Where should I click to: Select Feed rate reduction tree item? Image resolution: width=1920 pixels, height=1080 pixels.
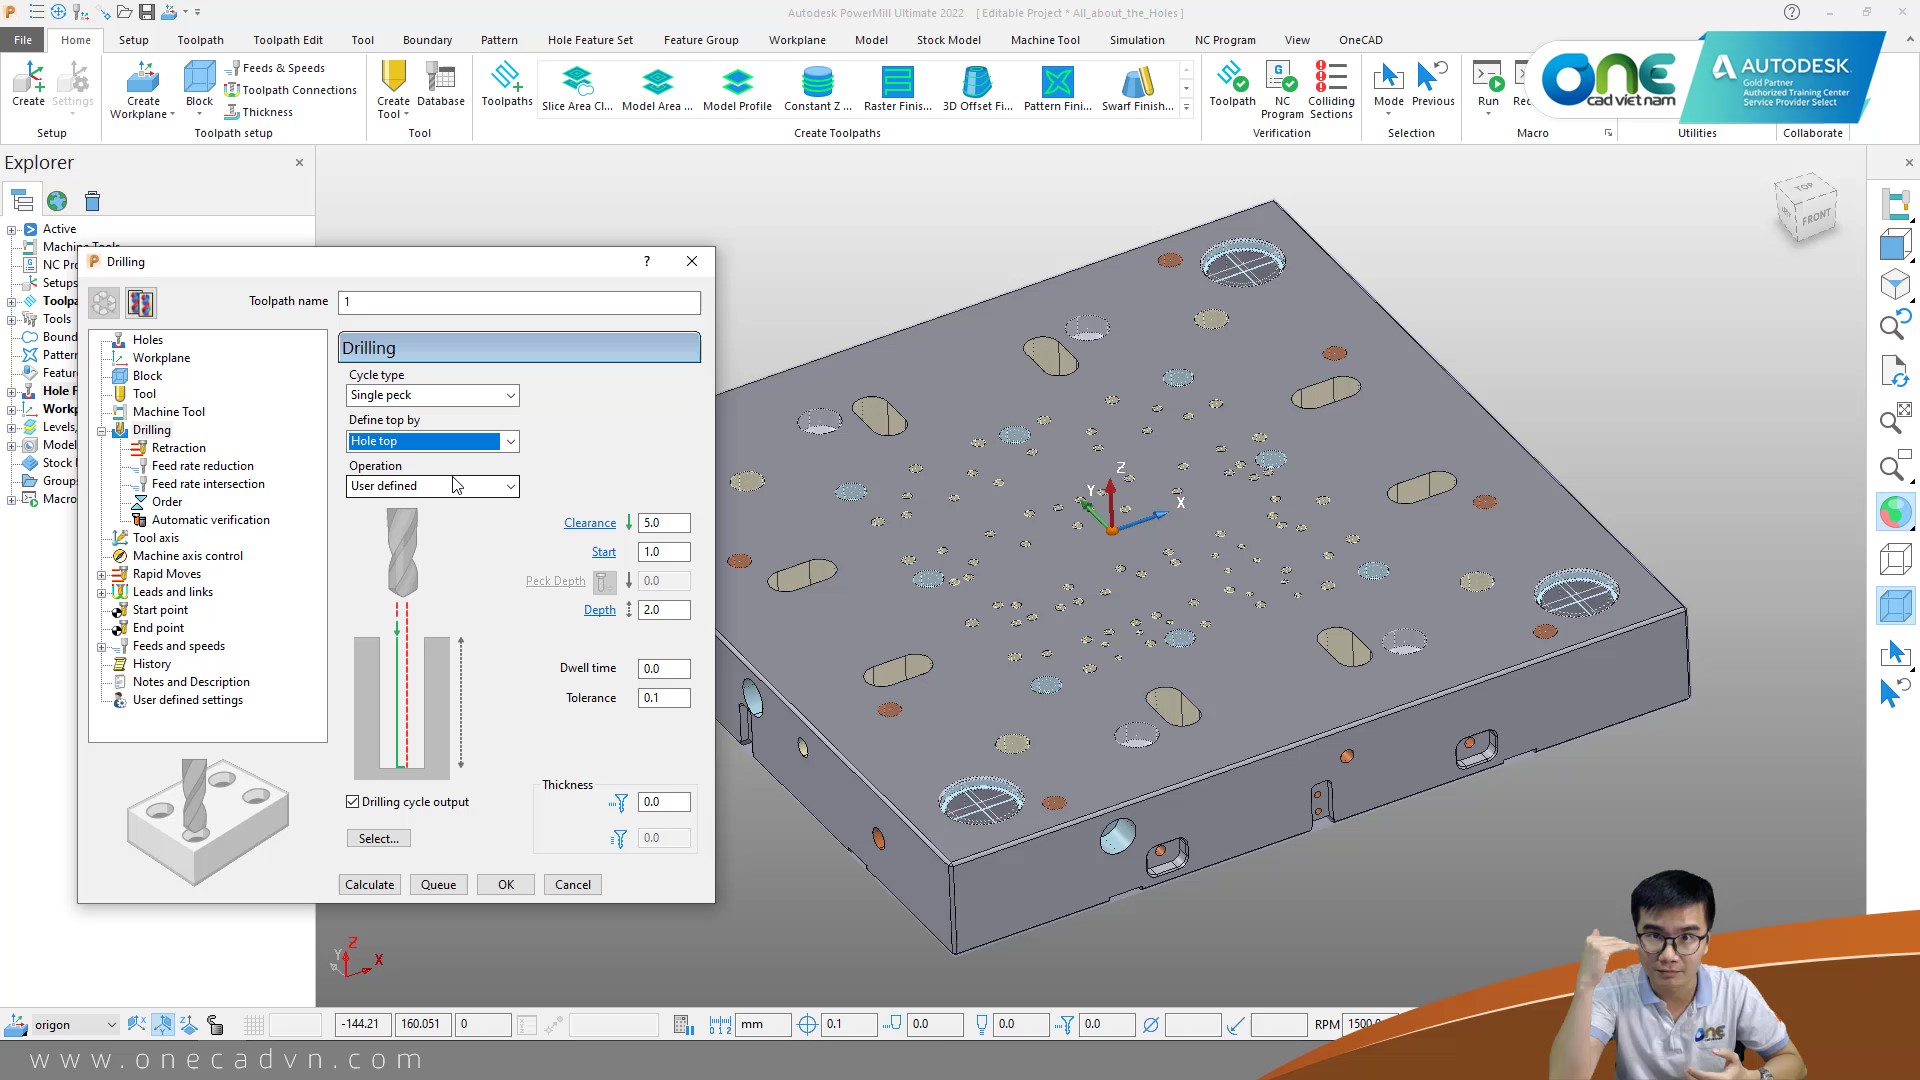click(x=203, y=466)
